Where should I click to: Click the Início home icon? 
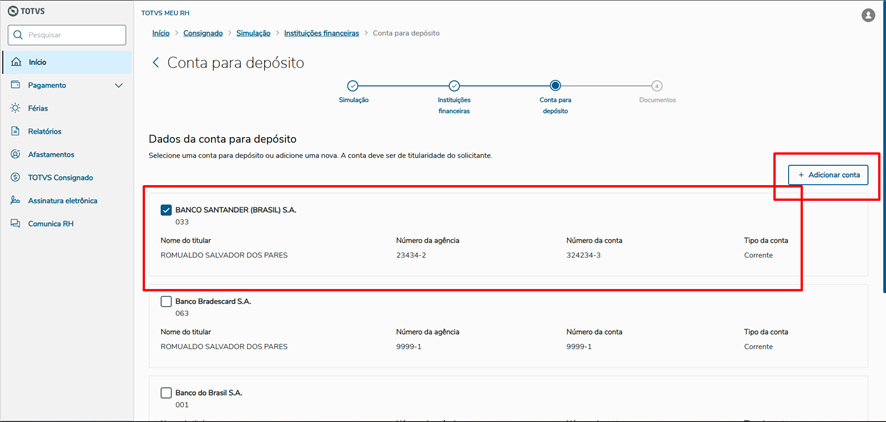click(x=16, y=62)
